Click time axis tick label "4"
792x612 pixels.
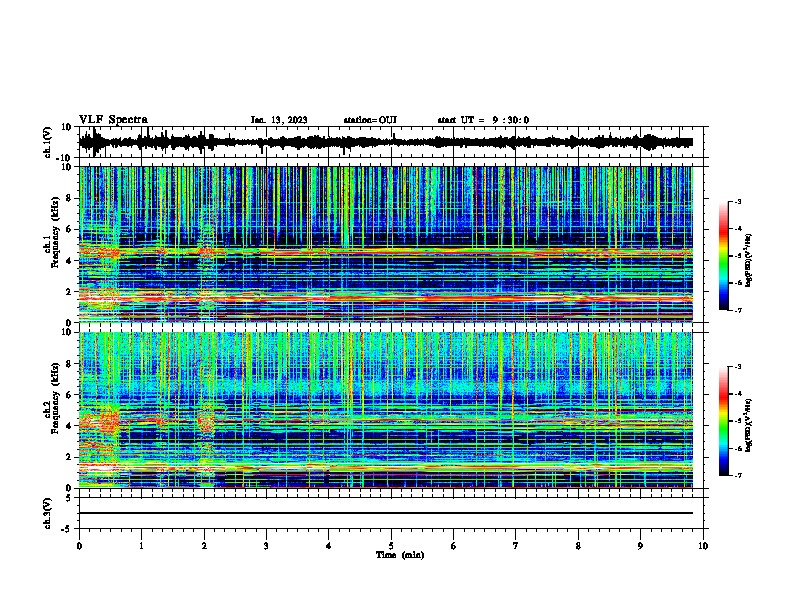pos(329,546)
